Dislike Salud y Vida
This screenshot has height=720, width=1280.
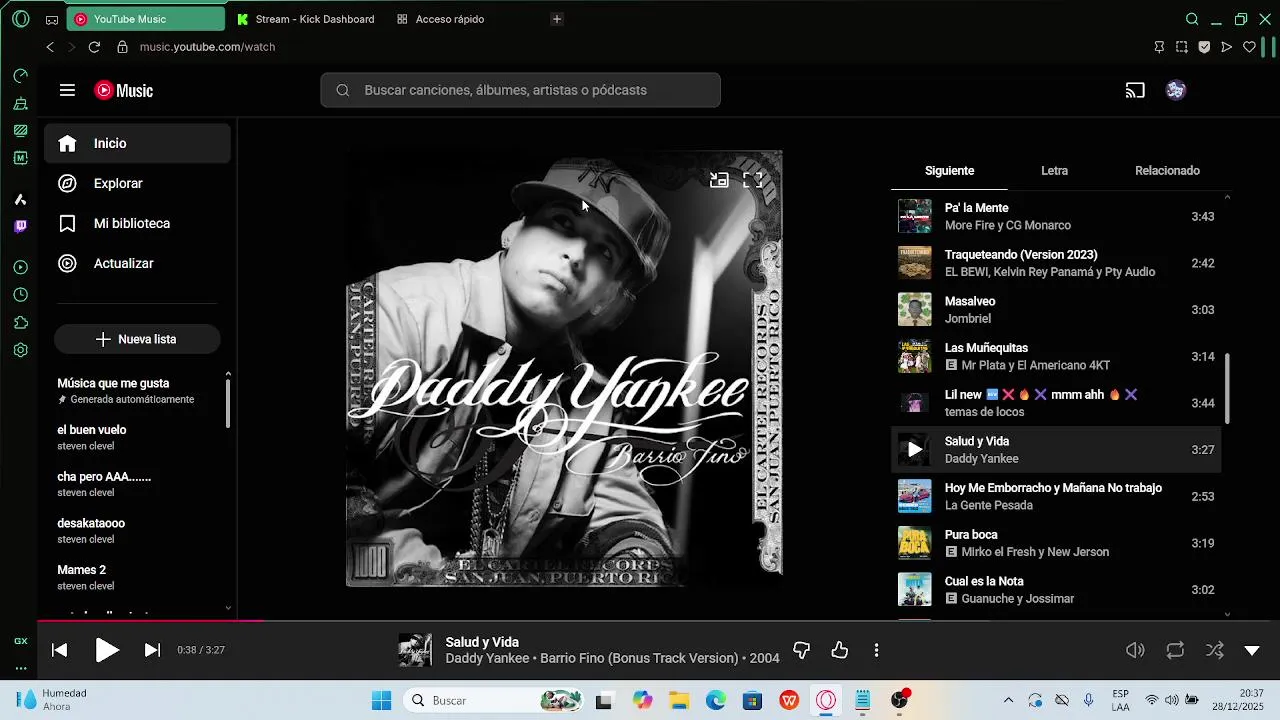(801, 650)
